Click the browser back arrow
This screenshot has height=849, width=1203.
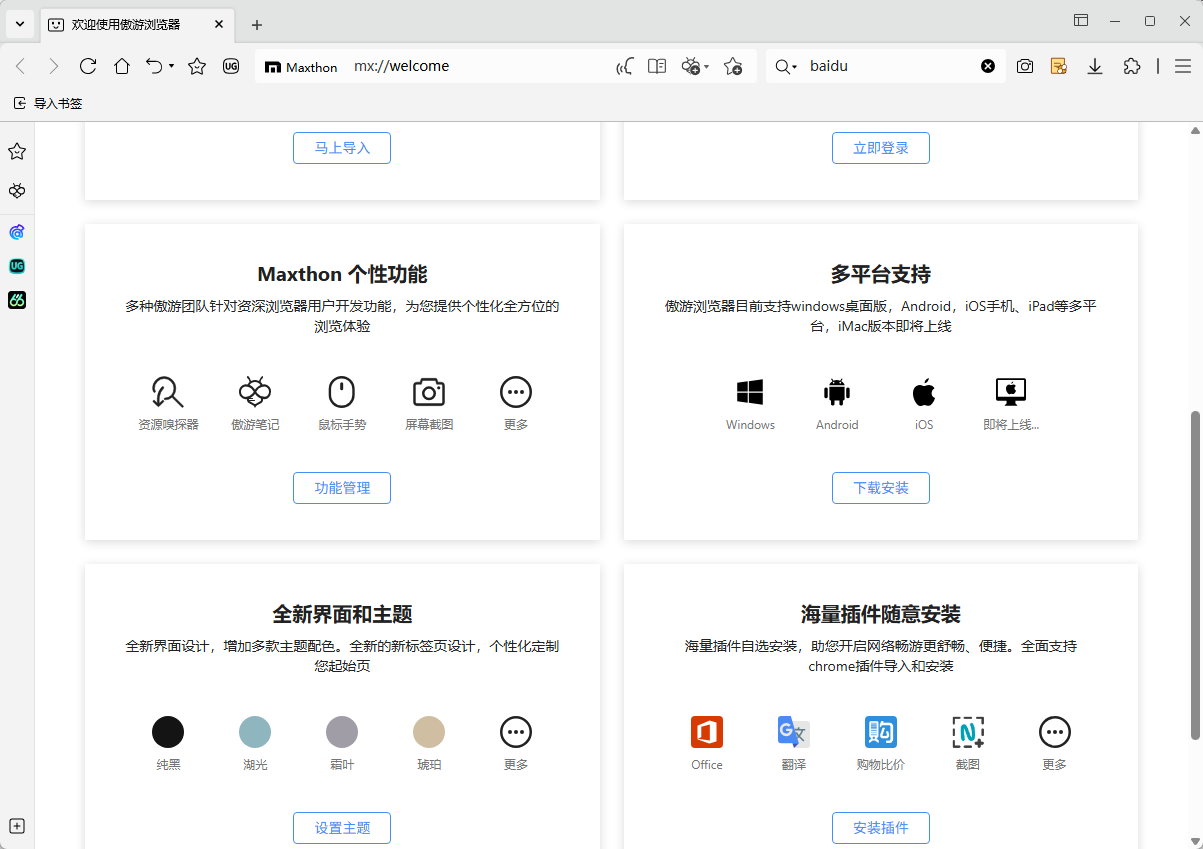point(20,66)
